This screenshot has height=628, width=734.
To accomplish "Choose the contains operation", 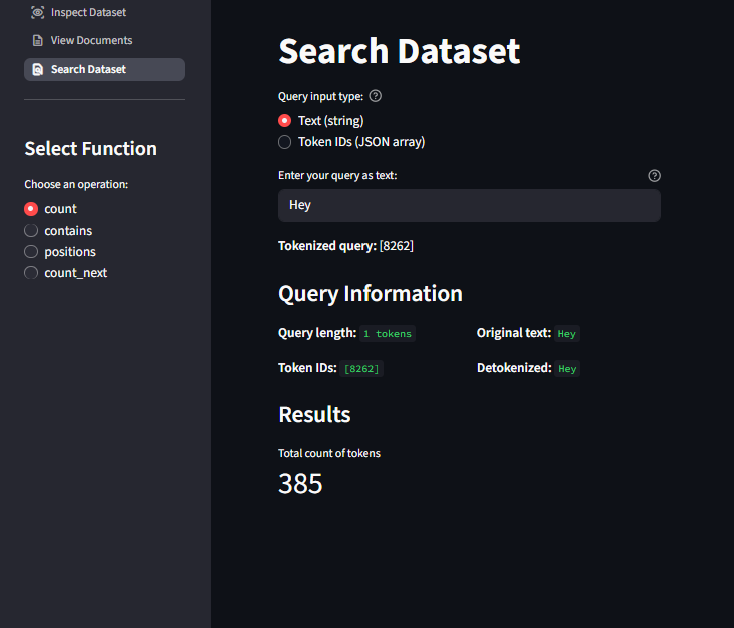I will (31, 231).
